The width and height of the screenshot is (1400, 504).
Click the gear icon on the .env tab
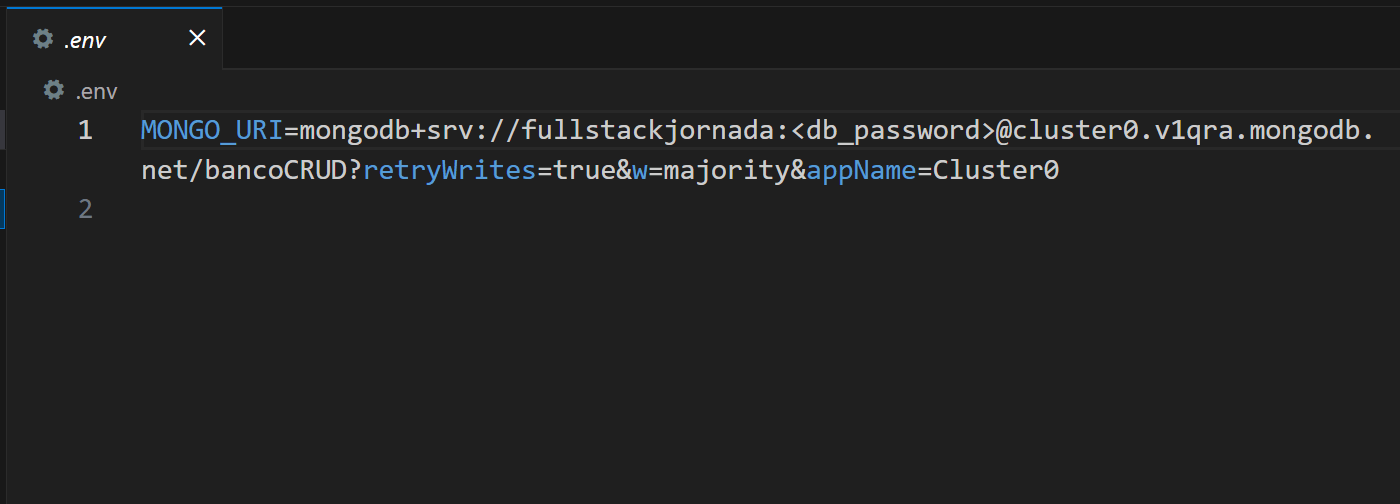point(42,39)
